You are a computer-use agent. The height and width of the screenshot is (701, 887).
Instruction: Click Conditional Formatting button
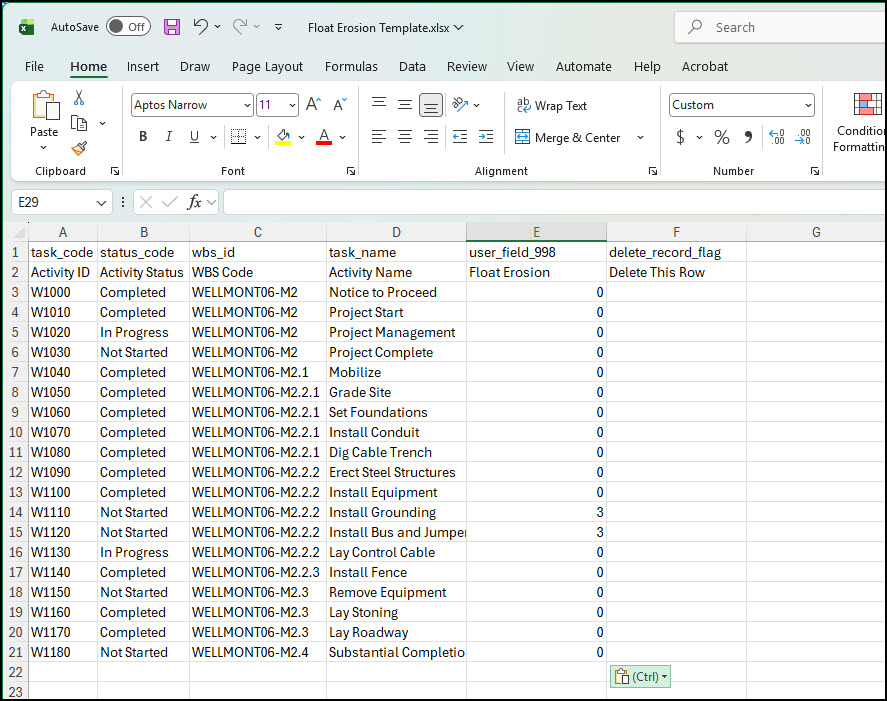click(x=860, y=122)
